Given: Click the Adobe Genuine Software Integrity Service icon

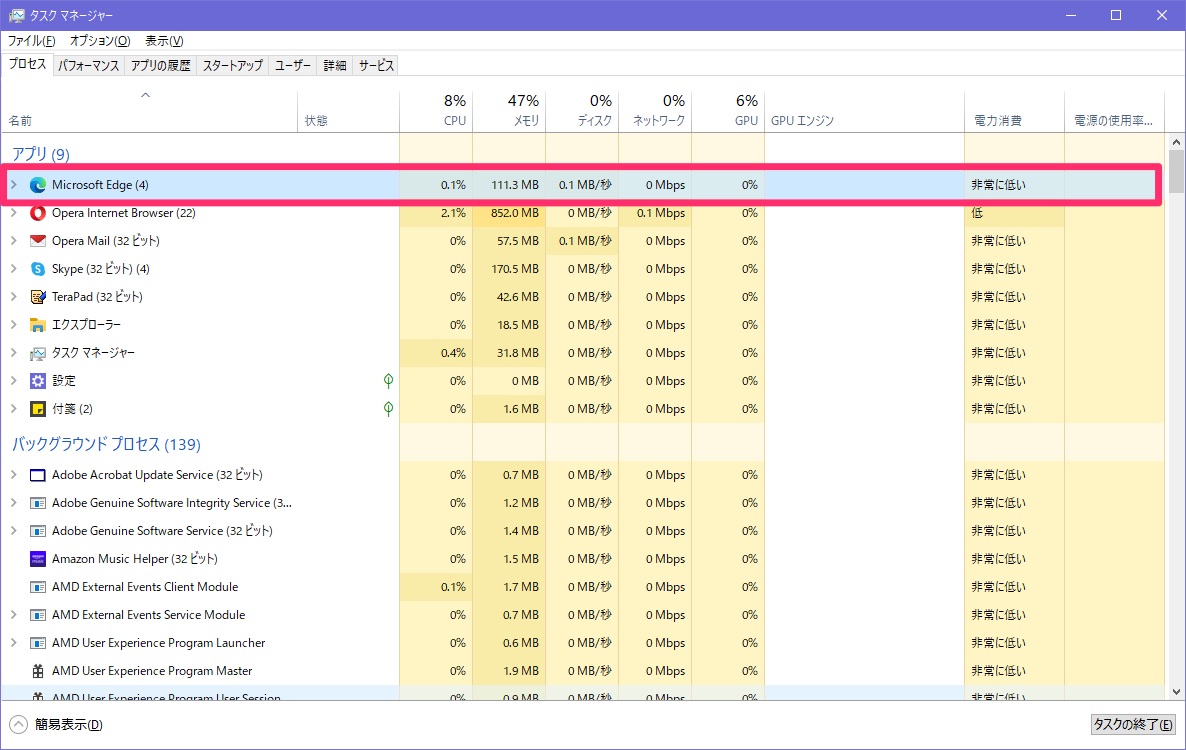Looking at the screenshot, I should [x=38, y=503].
